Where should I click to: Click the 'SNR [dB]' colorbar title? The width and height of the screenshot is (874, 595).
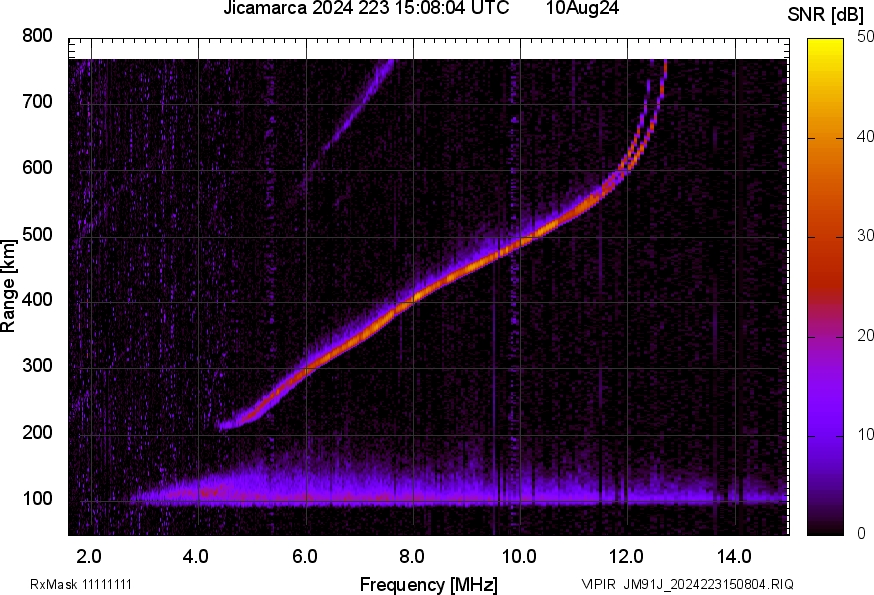pos(825,15)
